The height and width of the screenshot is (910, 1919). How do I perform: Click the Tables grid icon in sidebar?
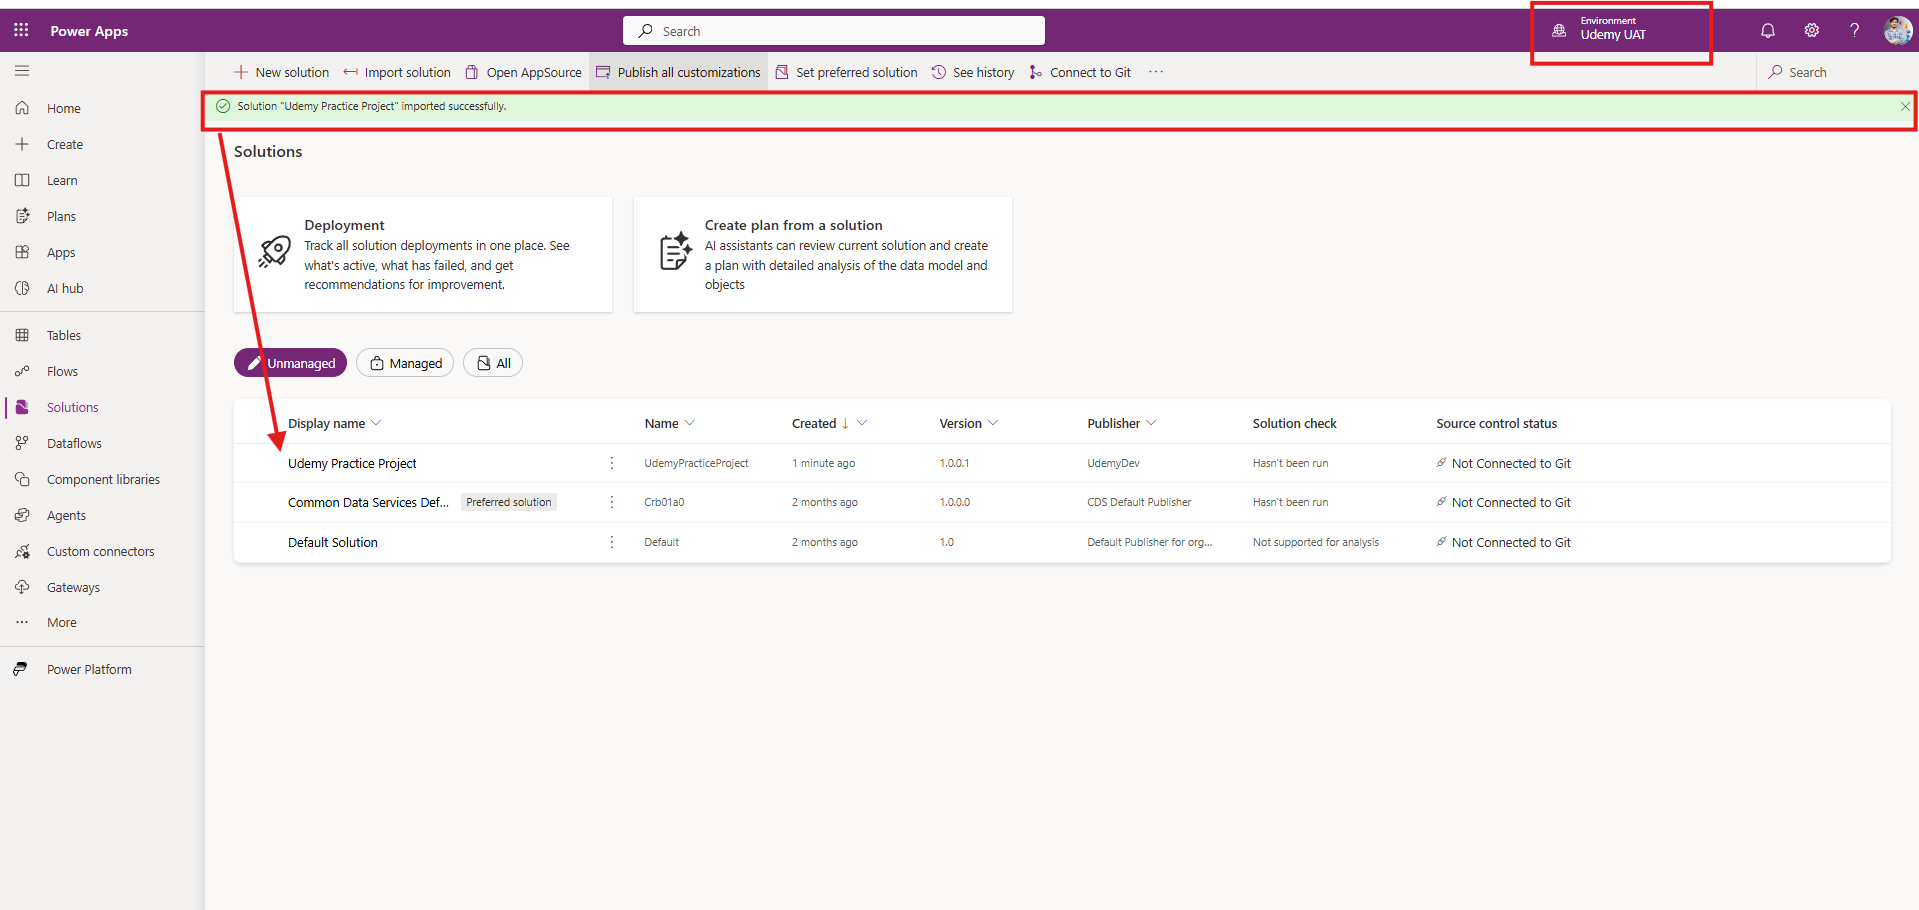[x=22, y=335]
